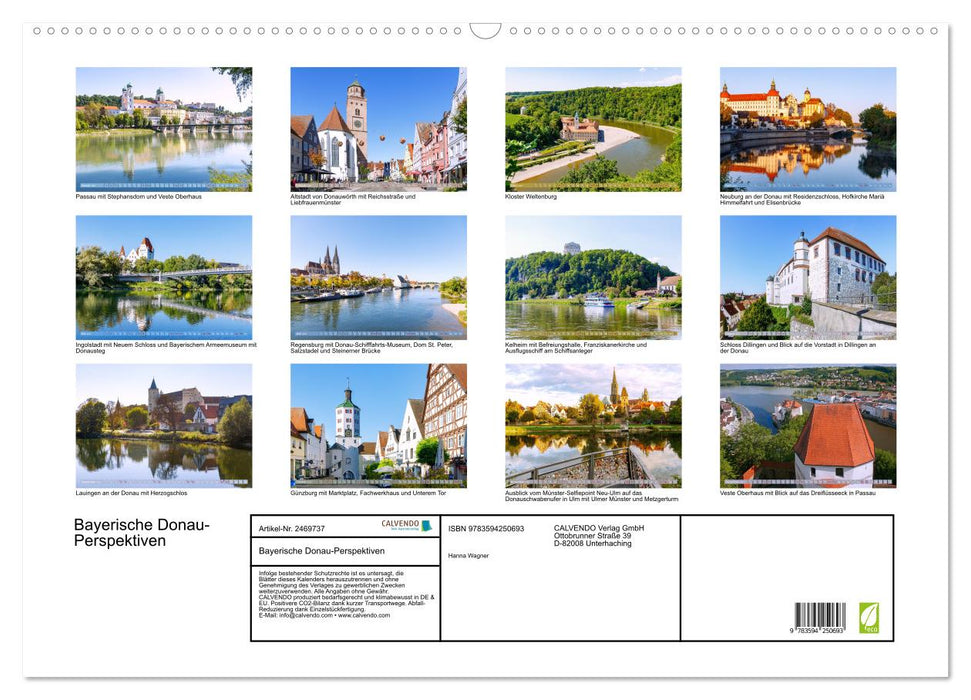Click the caption starting 'Ausblick vom Münster-Selfiepoint'
The height and width of the screenshot is (700, 971).
(x=591, y=496)
